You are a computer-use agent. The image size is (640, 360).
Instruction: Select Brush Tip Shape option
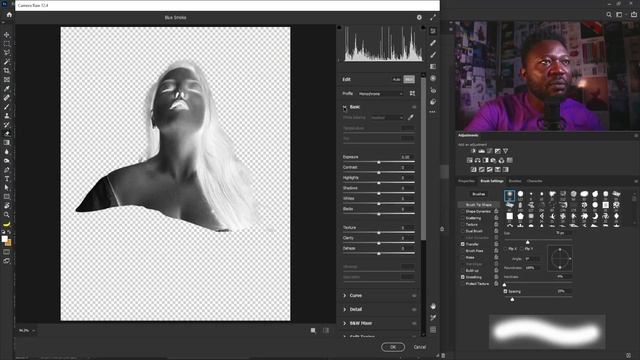479,204
